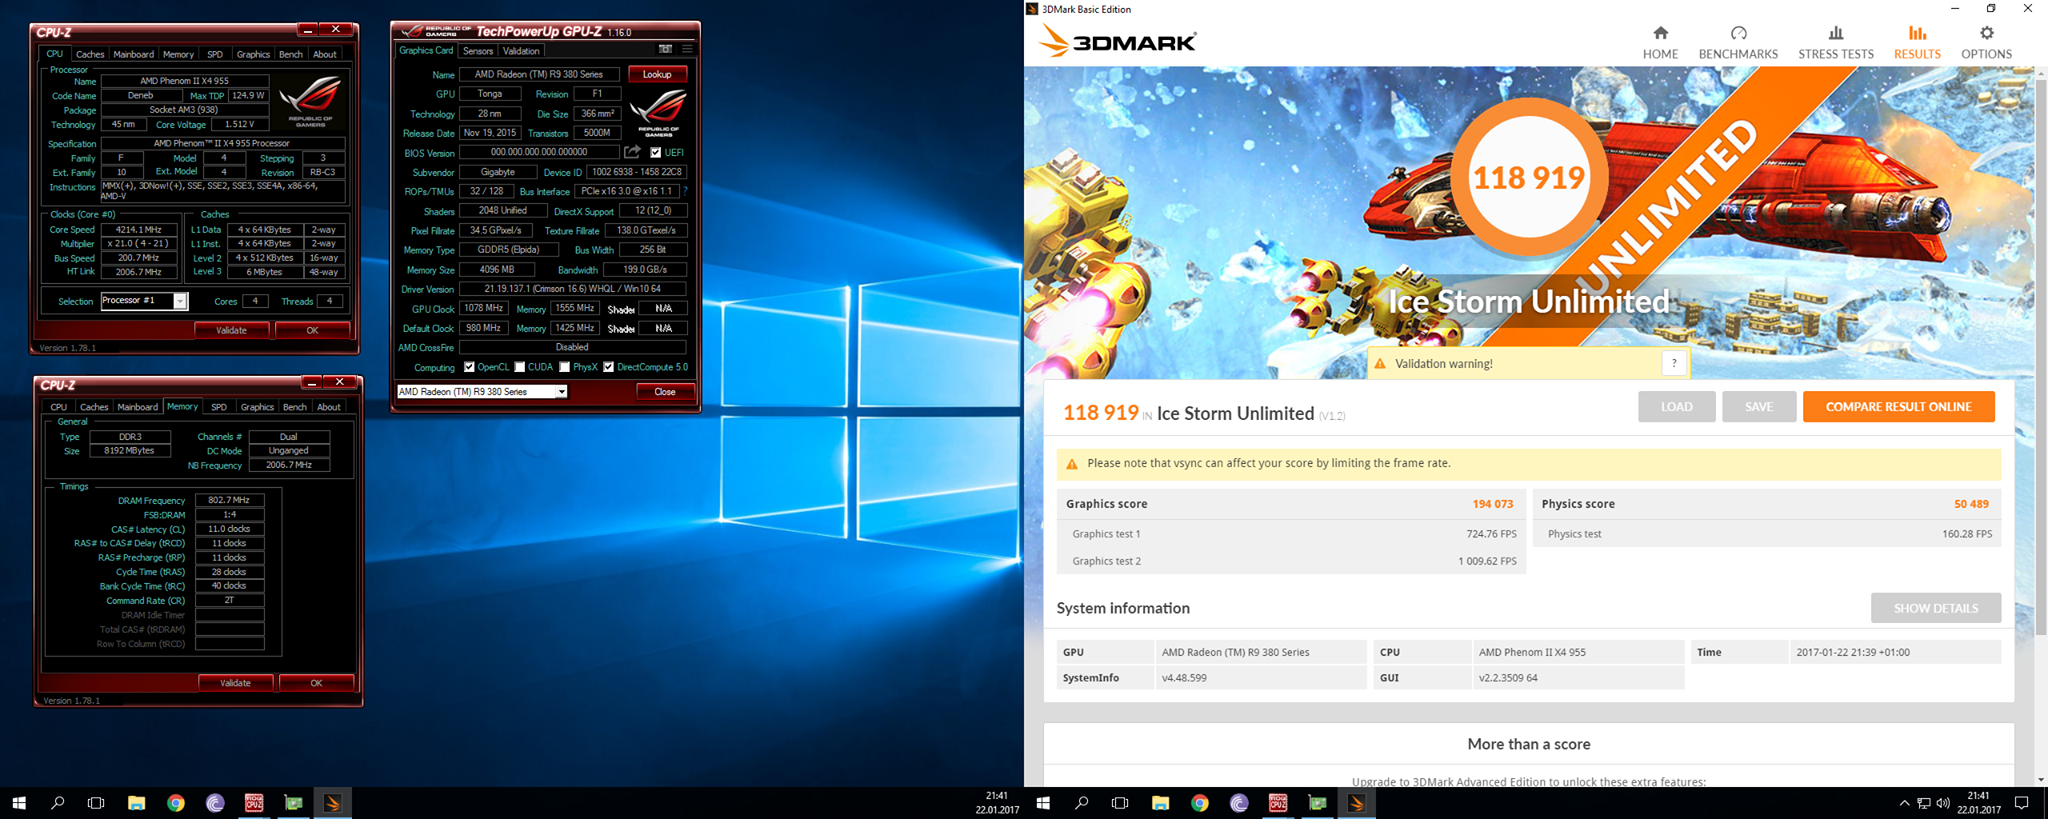Click the Start button under the 3DMark window
Screen dimensions: 2048x819
[x=1043, y=803]
